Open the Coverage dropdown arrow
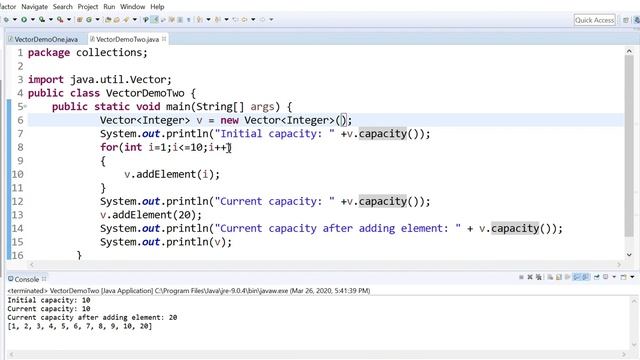640x360 pixels. pyautogui.click(x=51, y=19)
